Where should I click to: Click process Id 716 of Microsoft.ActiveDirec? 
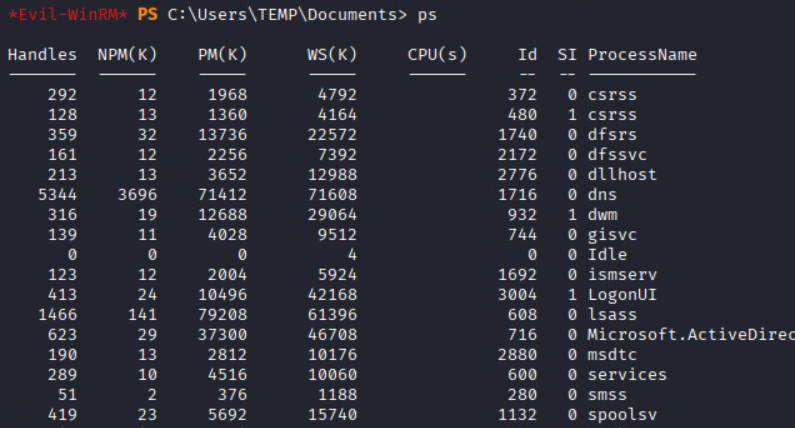(522, 335)
